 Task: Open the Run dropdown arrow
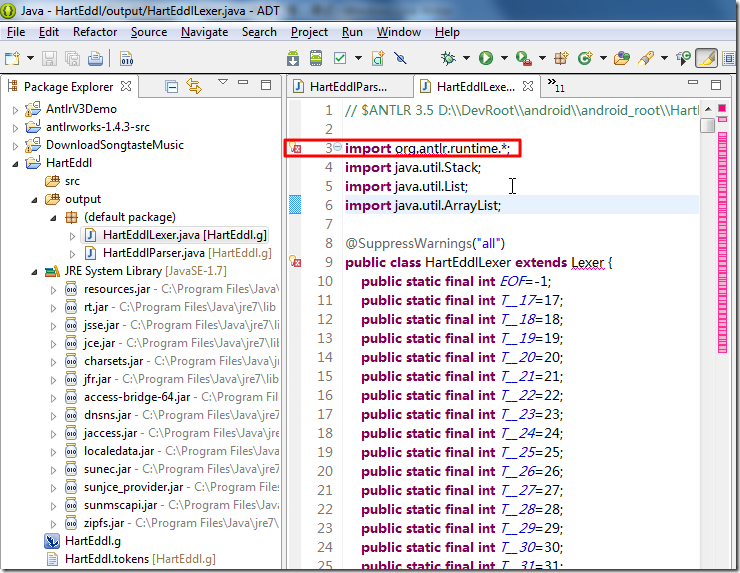[x=504, y=59]
